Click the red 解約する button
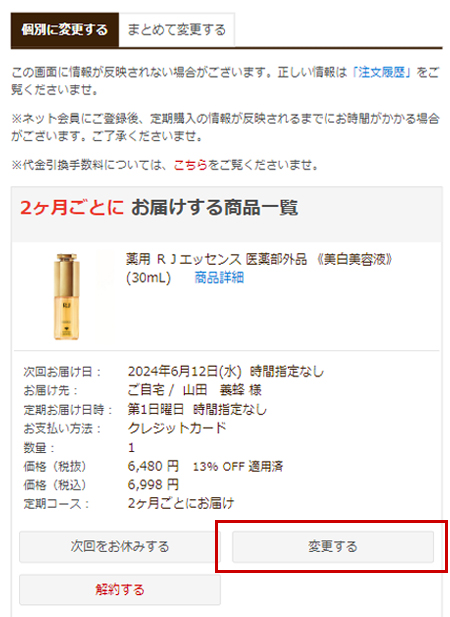This screenshot has width=450, height=617. click(120, 589)
